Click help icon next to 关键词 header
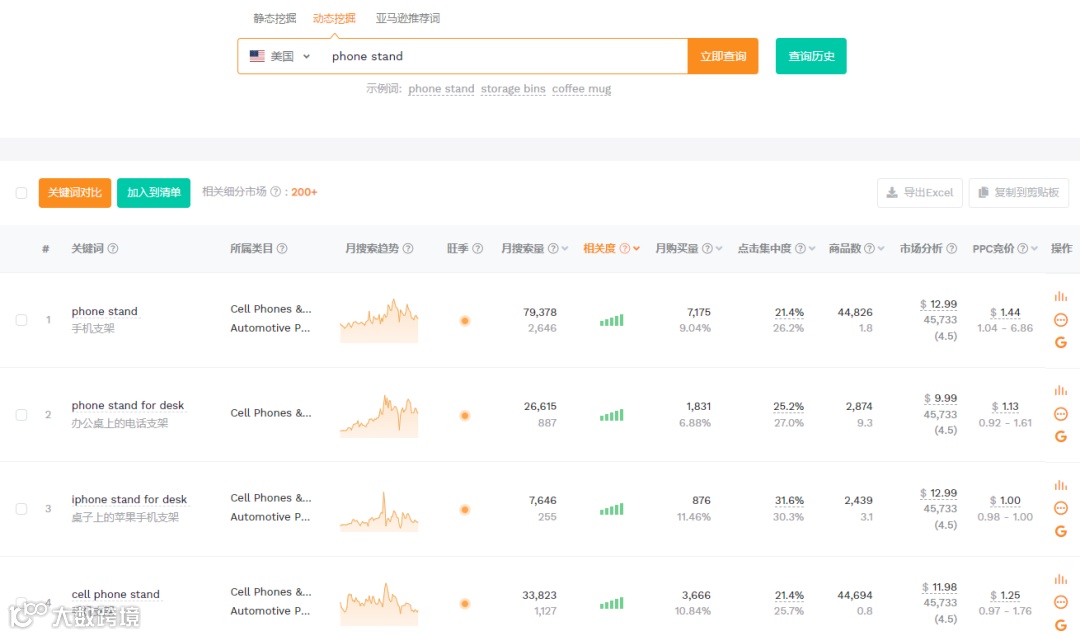Image resolution: width=1080 pixels, height=636 pixels. [113, 249]
